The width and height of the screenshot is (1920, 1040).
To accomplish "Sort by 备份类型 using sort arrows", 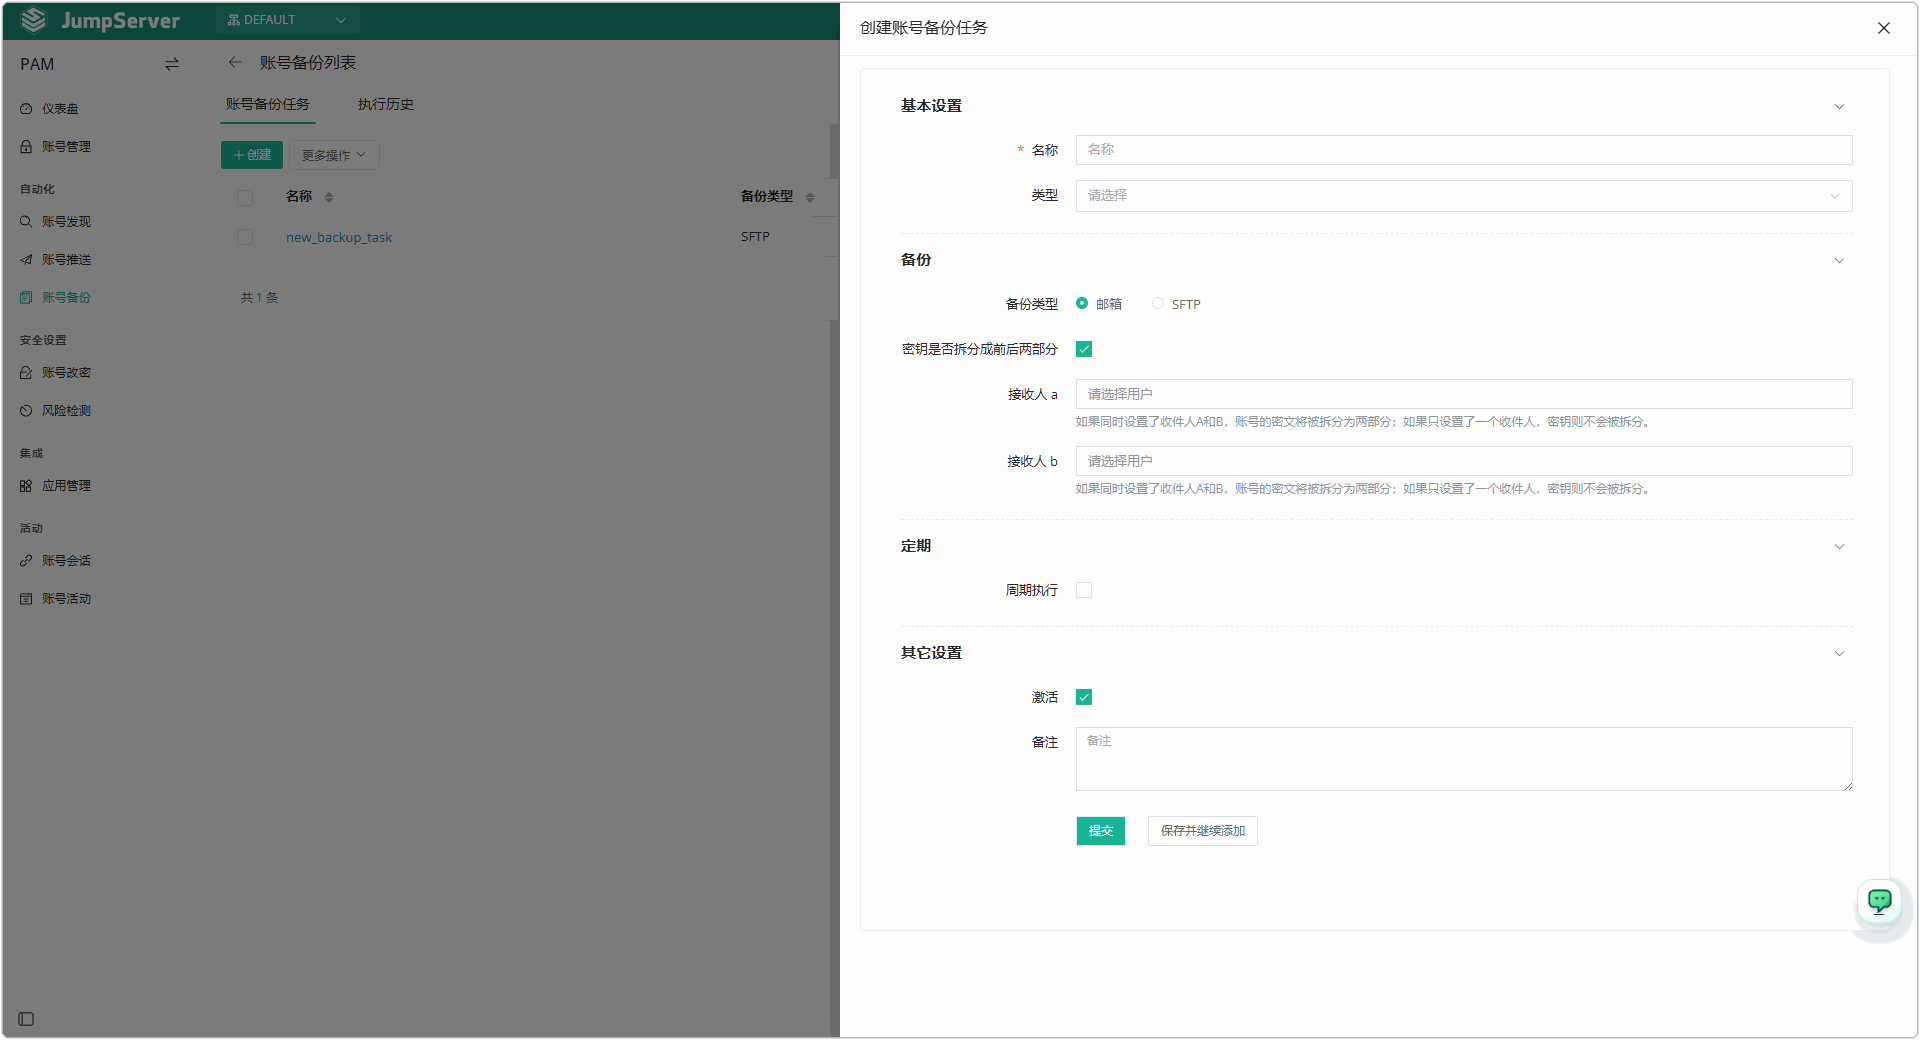I will [x=810, y=197].
